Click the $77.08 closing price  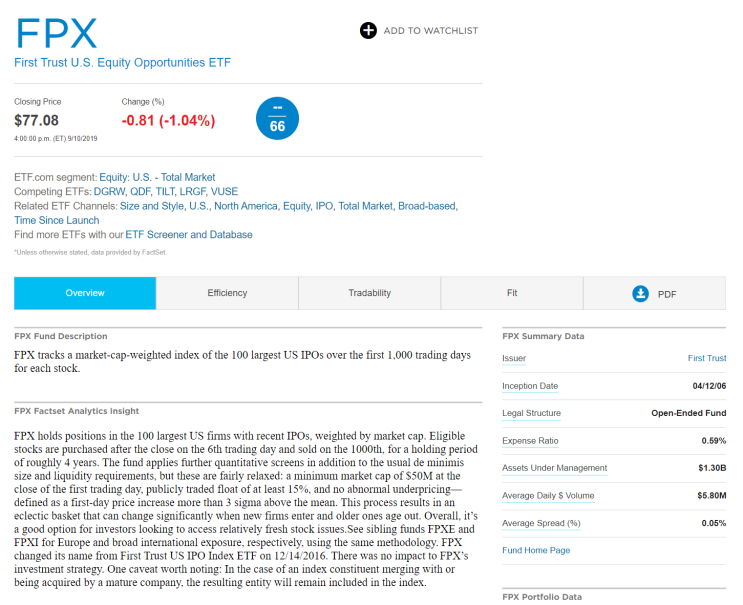36,120
